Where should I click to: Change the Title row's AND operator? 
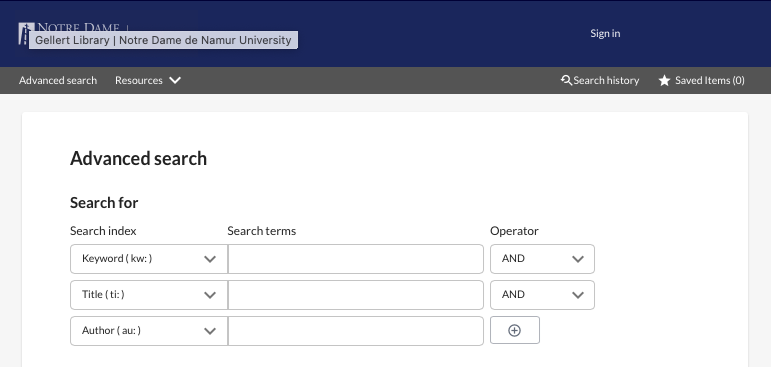point(542,295)
